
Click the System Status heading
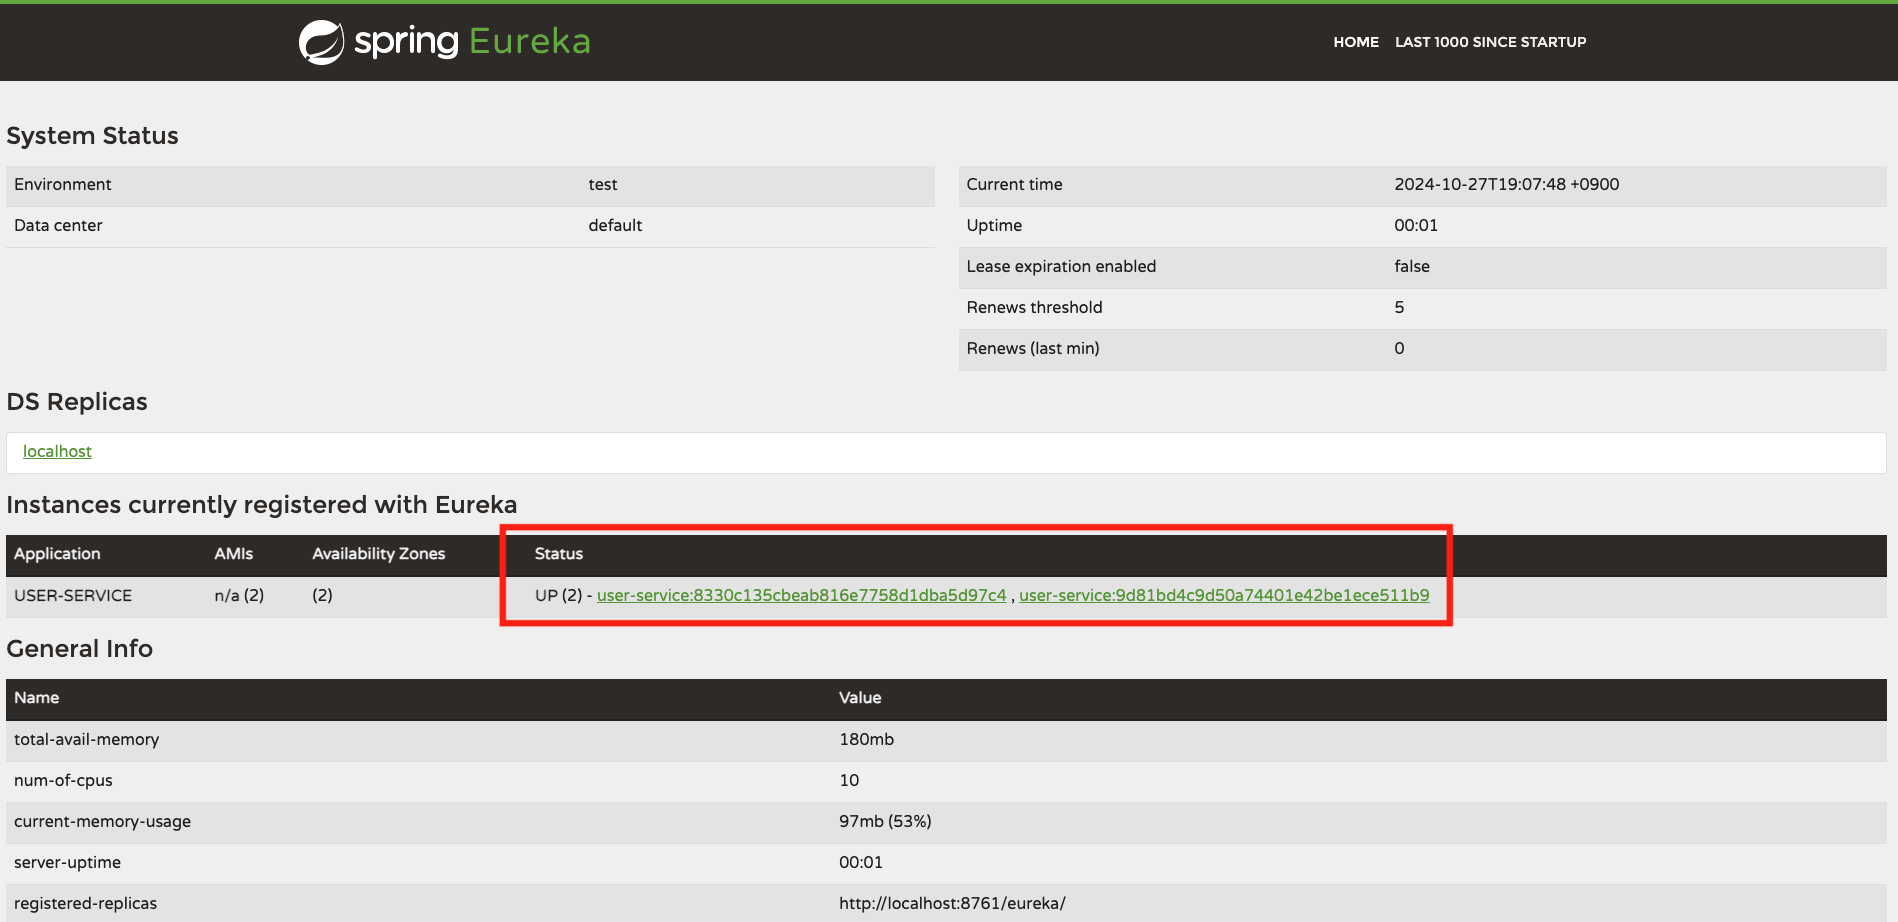click(92, 136)
